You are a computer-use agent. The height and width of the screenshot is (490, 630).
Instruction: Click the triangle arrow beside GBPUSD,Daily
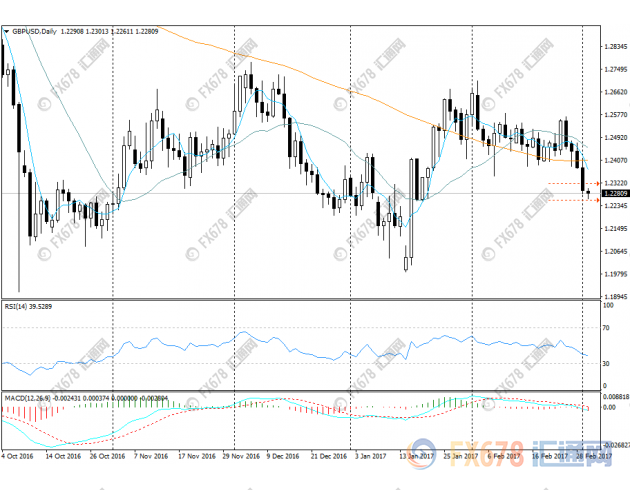(7, 32)
